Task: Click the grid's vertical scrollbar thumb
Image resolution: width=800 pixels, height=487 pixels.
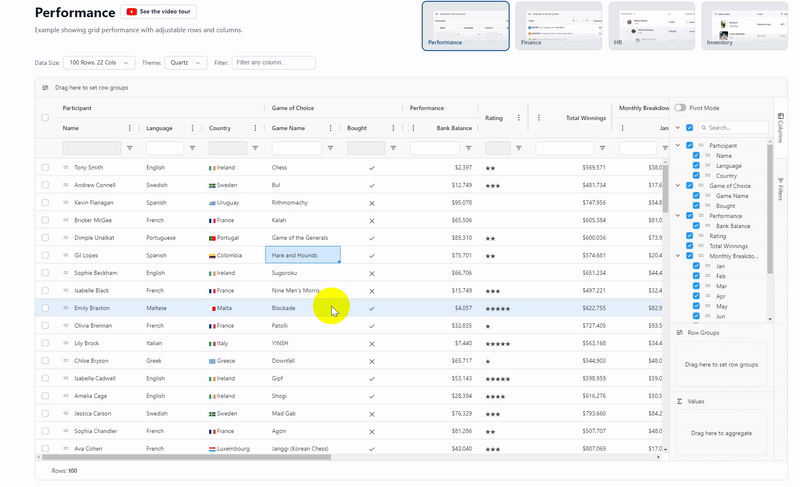Action: 665,189
